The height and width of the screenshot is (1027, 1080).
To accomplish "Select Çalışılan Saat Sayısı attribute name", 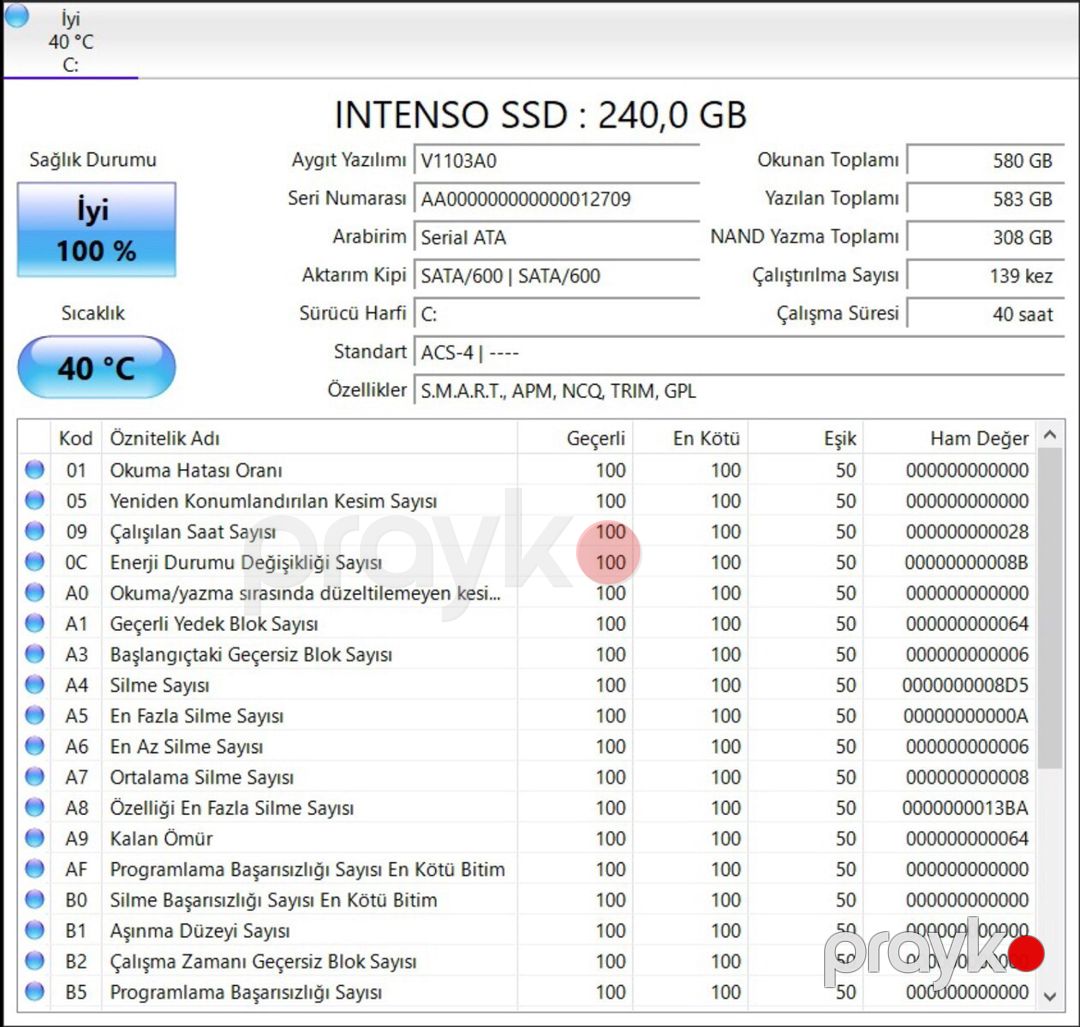I will pyautogui.click(x=193, y=532).
